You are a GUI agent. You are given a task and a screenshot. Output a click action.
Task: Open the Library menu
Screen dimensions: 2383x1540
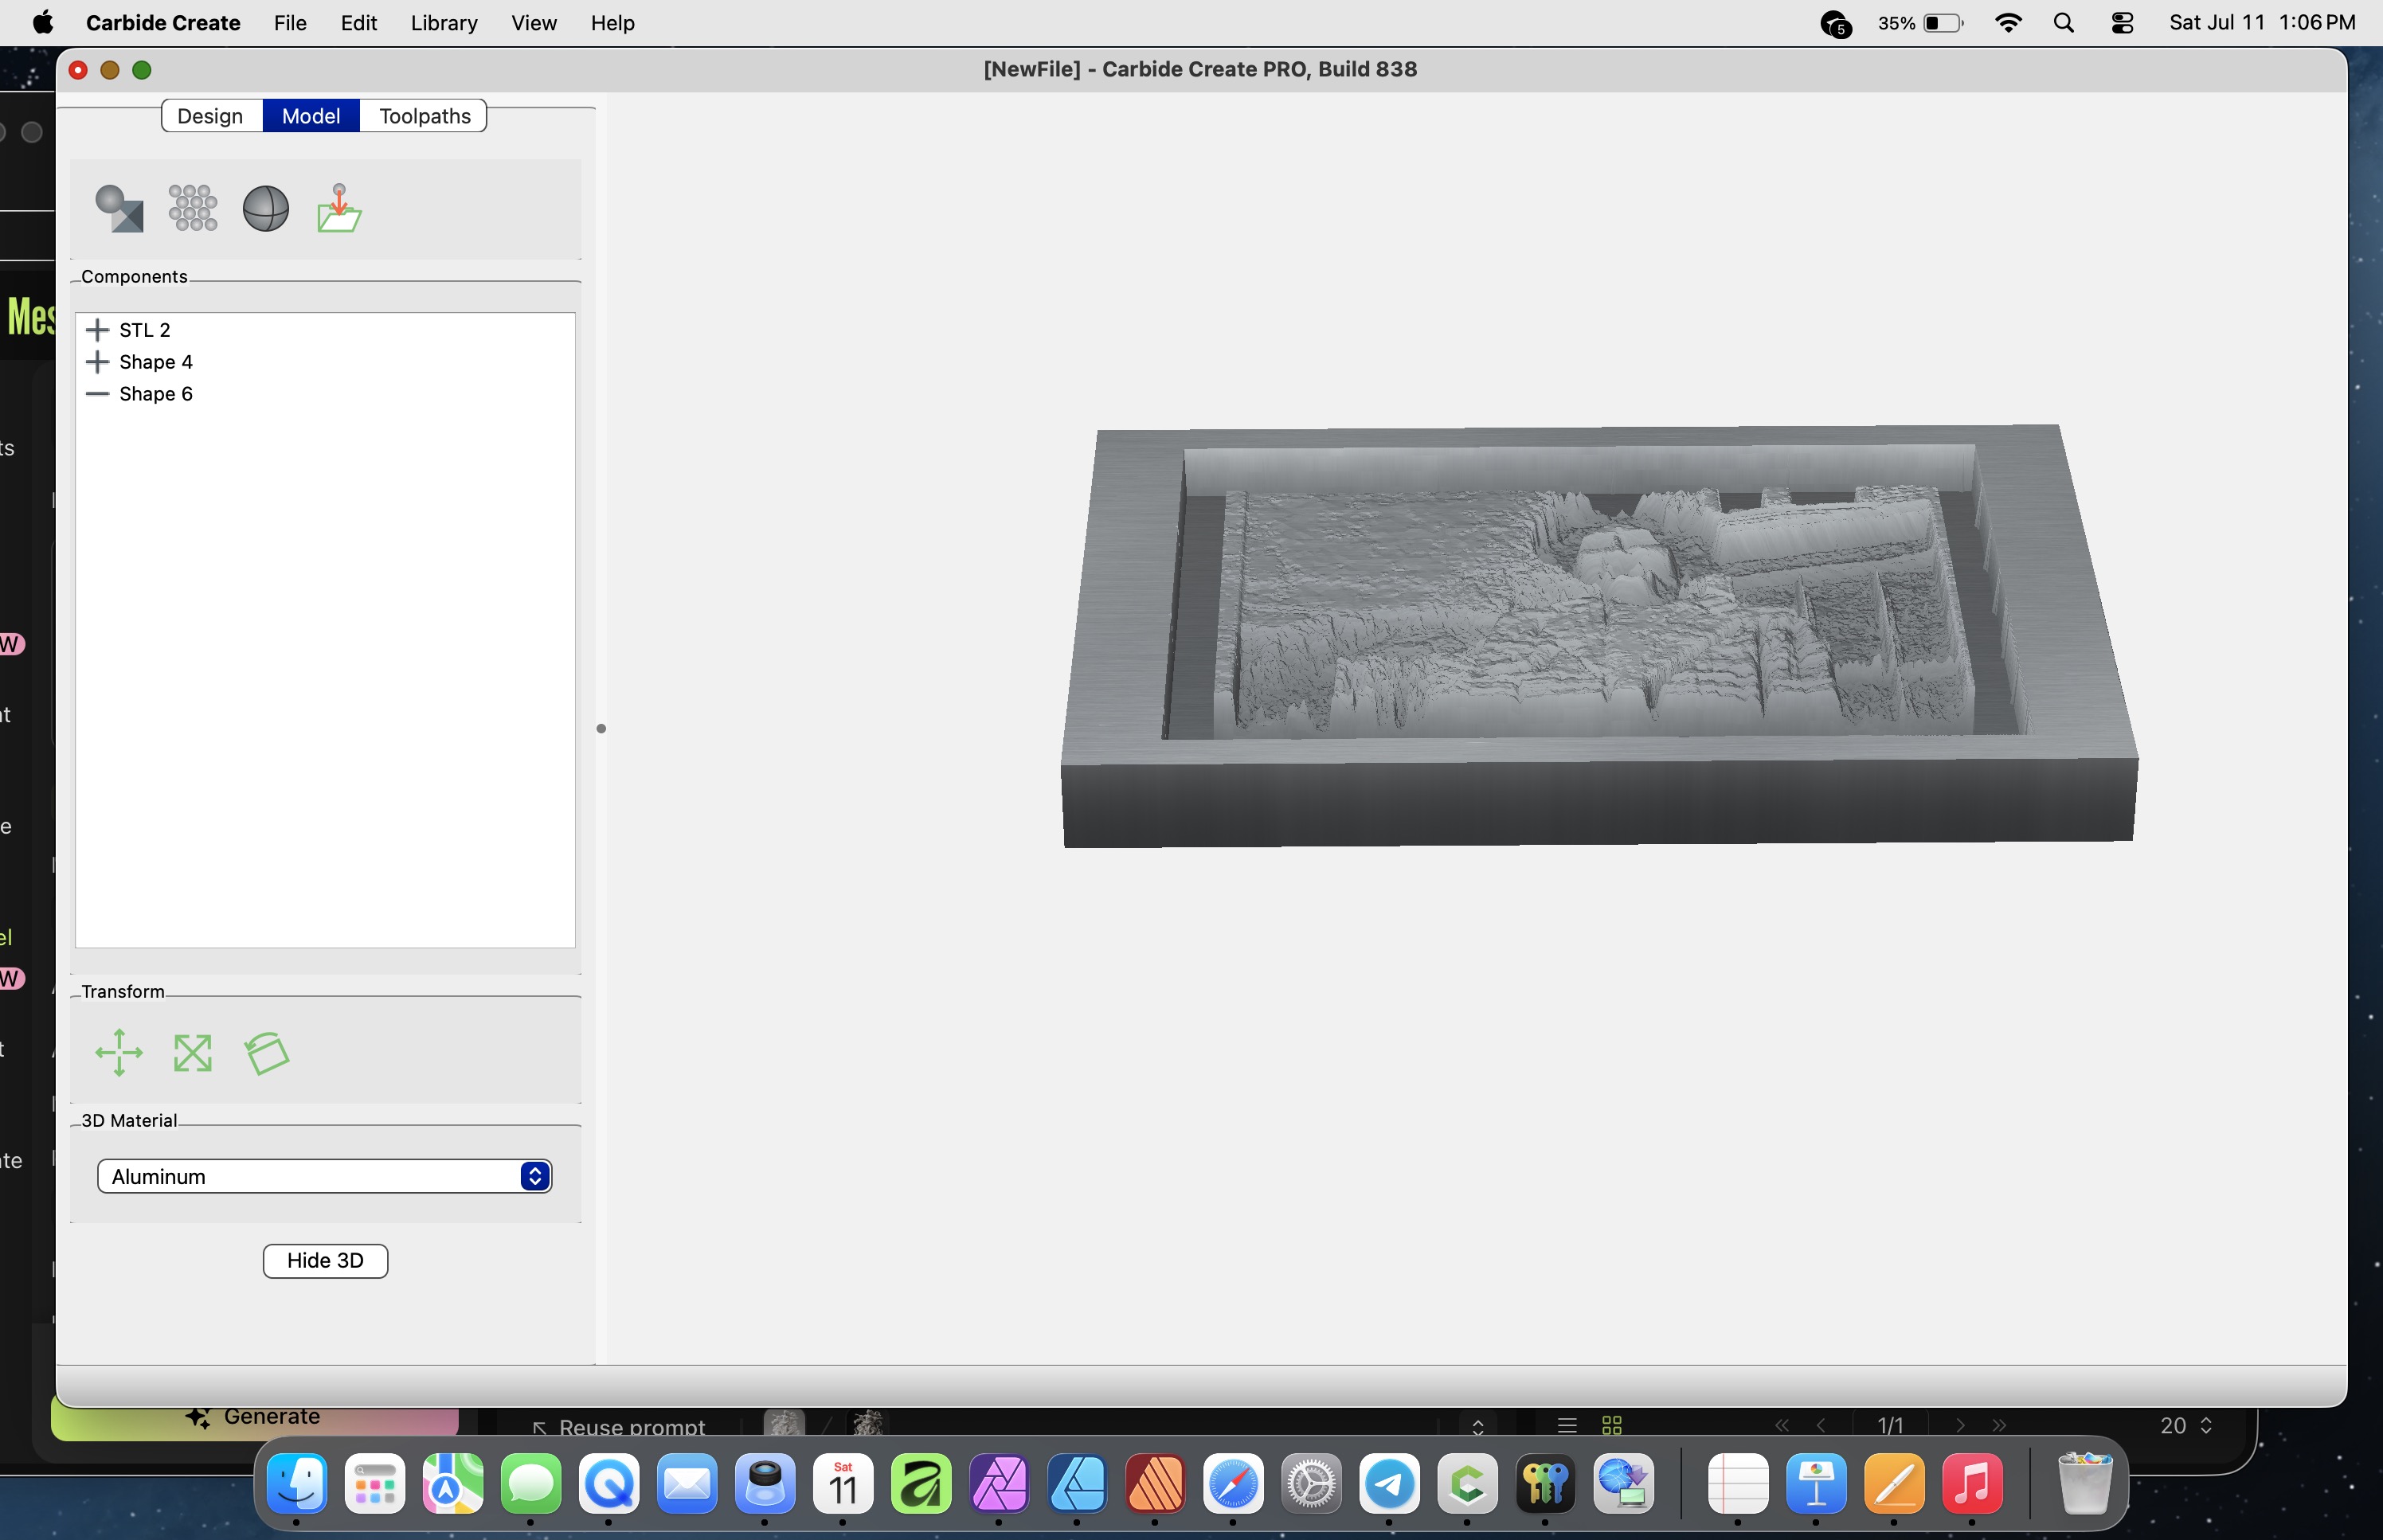pos(444,22)
